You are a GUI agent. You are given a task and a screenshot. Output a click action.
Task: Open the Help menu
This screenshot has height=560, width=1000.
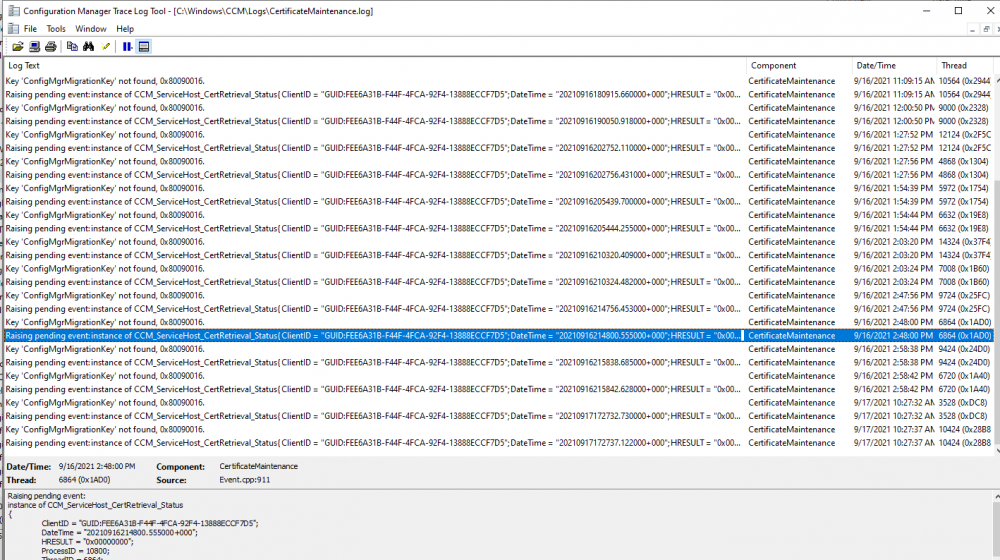[125, 29]
